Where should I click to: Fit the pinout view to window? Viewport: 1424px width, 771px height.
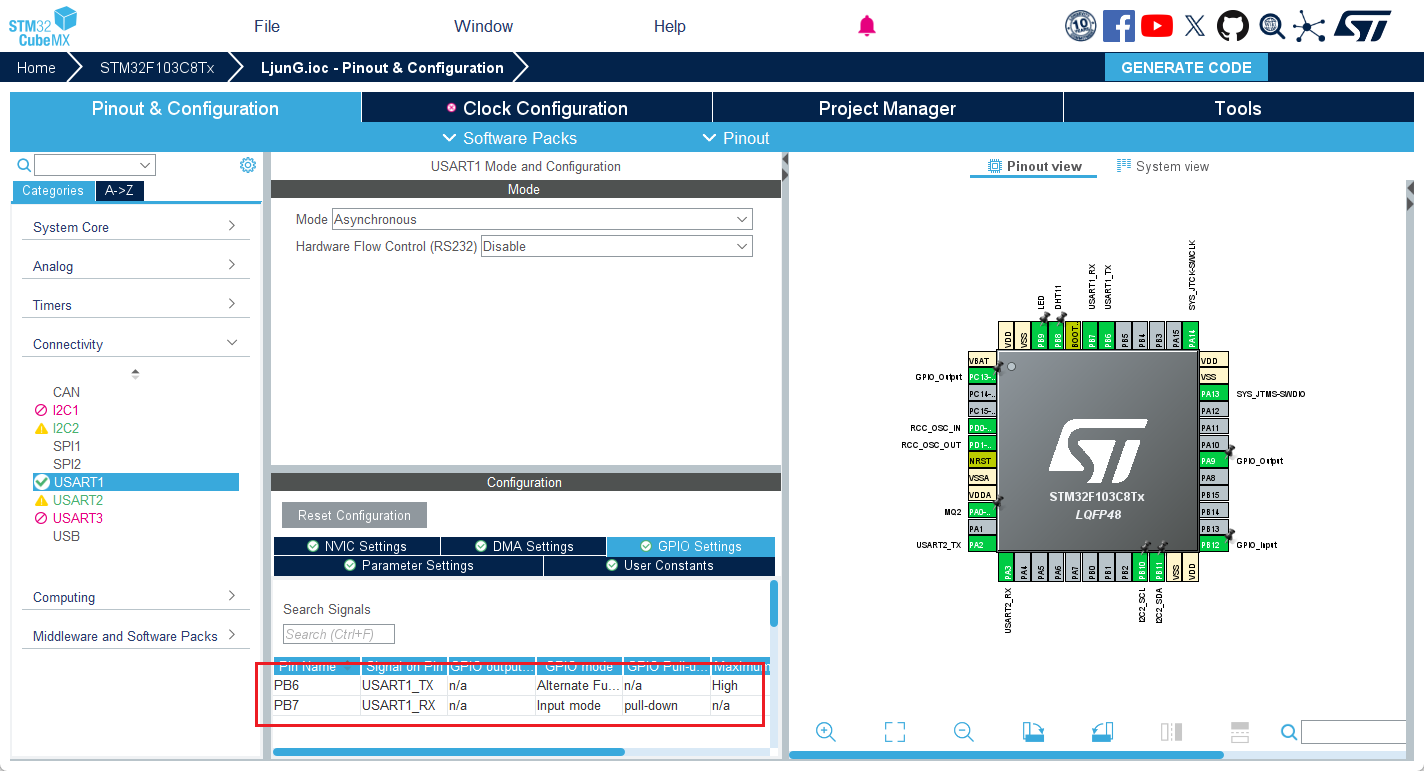(895, 732)
